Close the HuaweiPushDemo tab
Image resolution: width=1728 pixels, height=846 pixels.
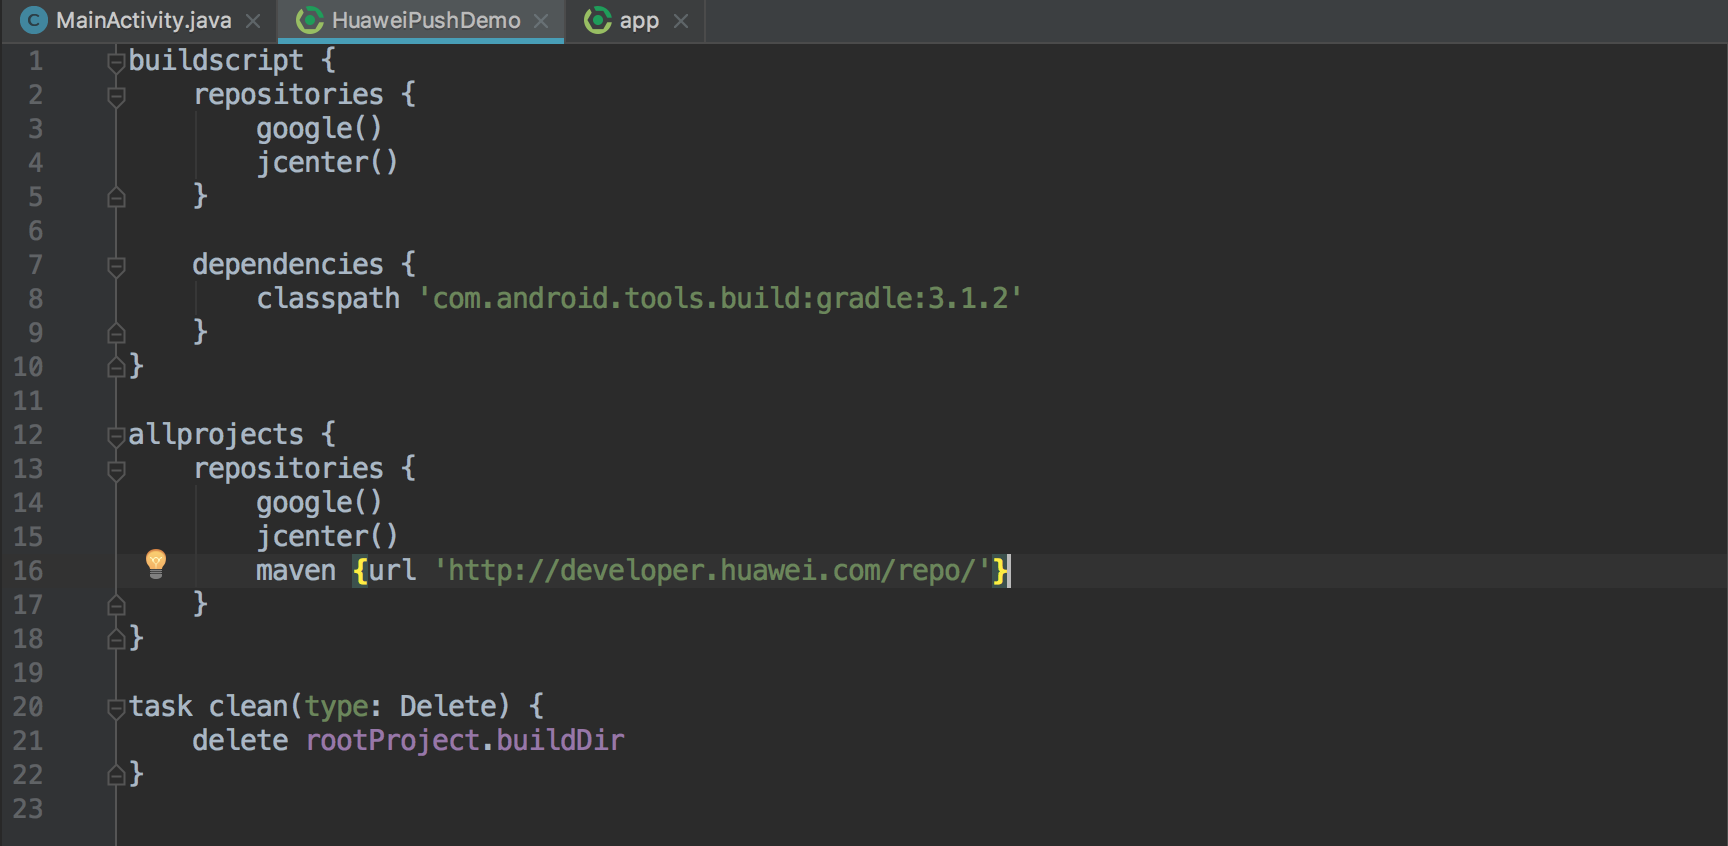pyautogui.click(x=541, y=21)
